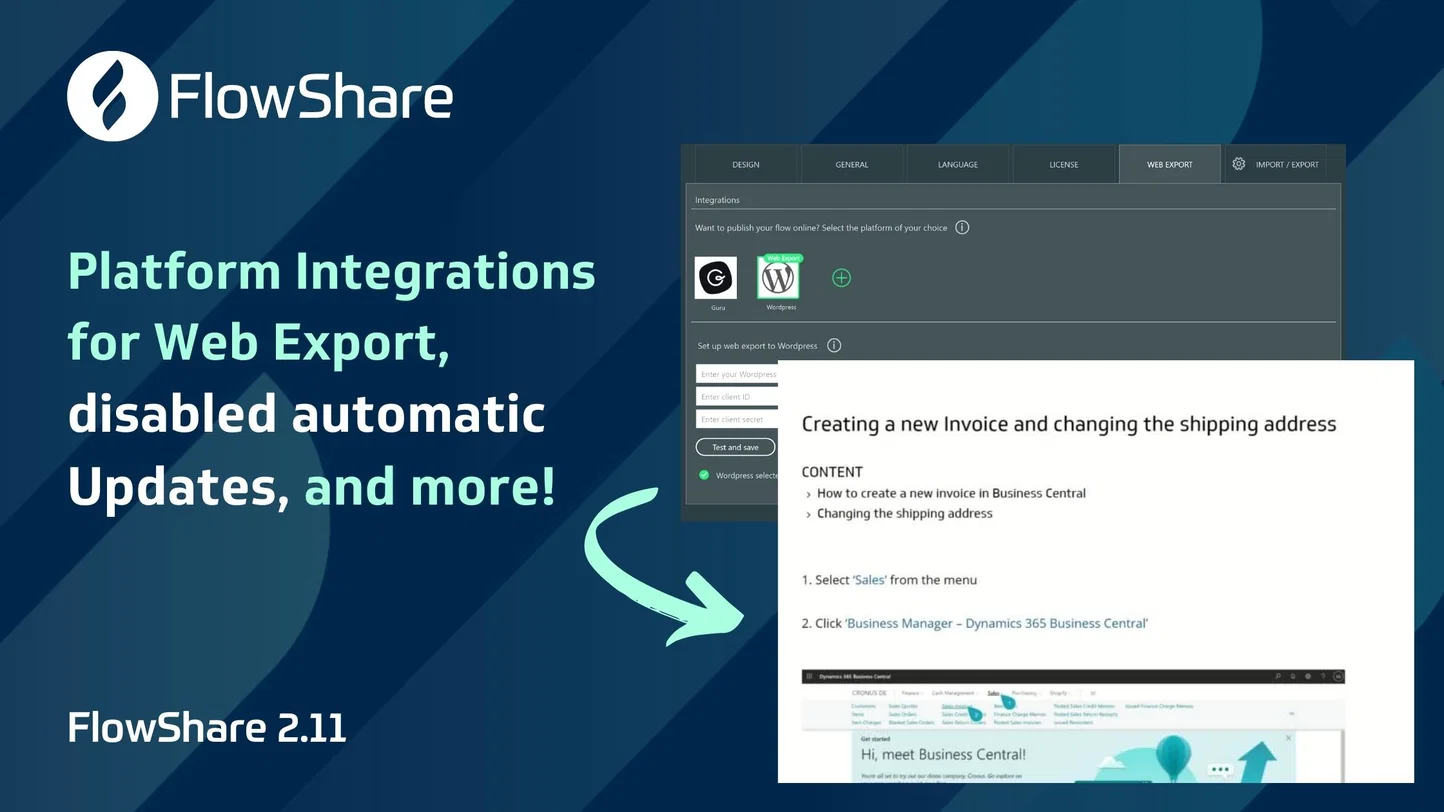Switch to the Design tab
This screenshot has height=812, width=1444.
pyautogui.click(x=746, y=164)
